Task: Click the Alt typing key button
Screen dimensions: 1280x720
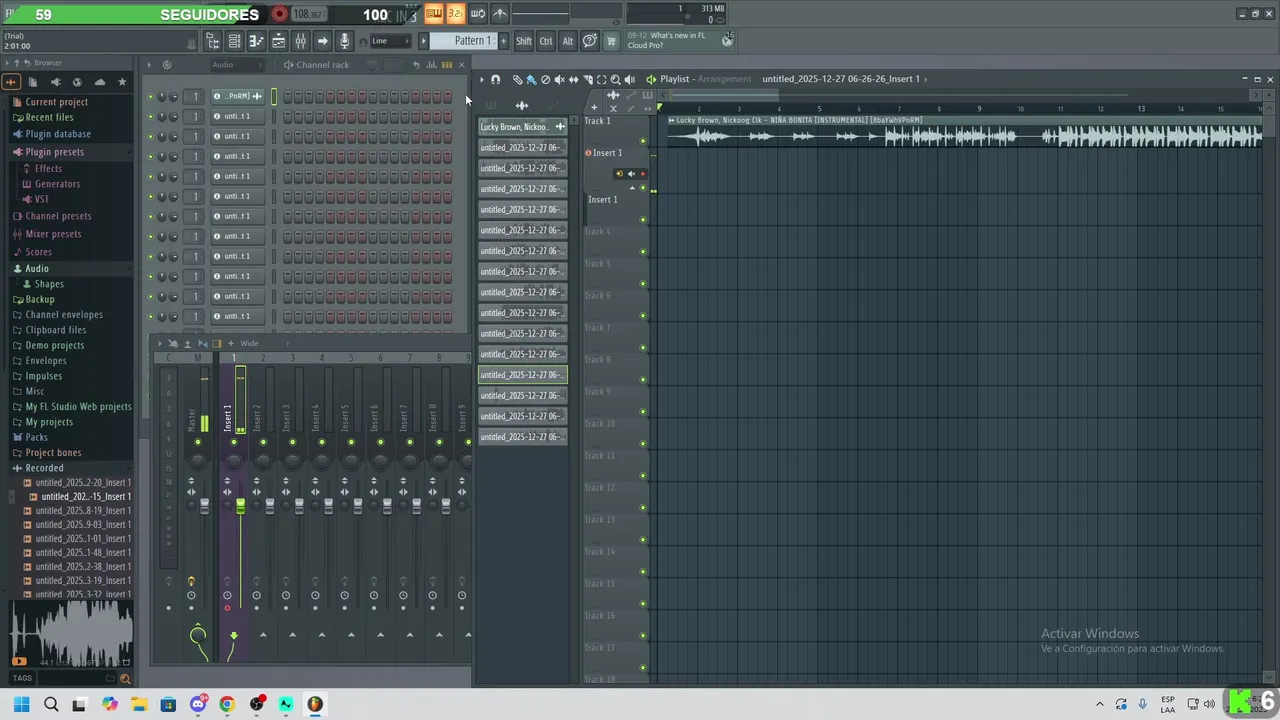Action: click(x=567, y=41)
